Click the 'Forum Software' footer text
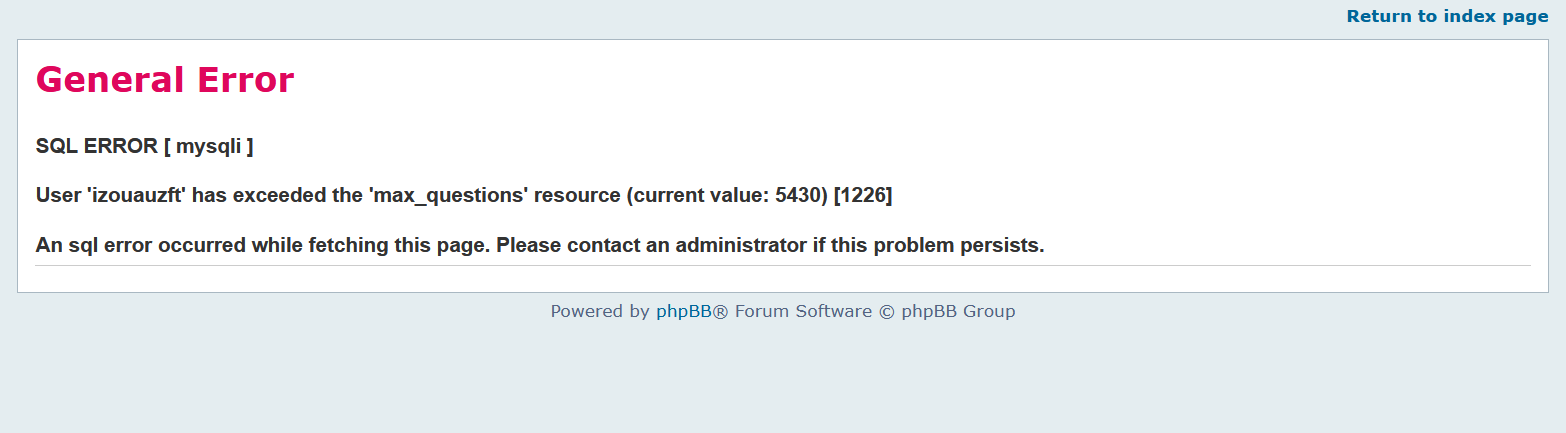1566x433 pixels. tap(803, 311)
